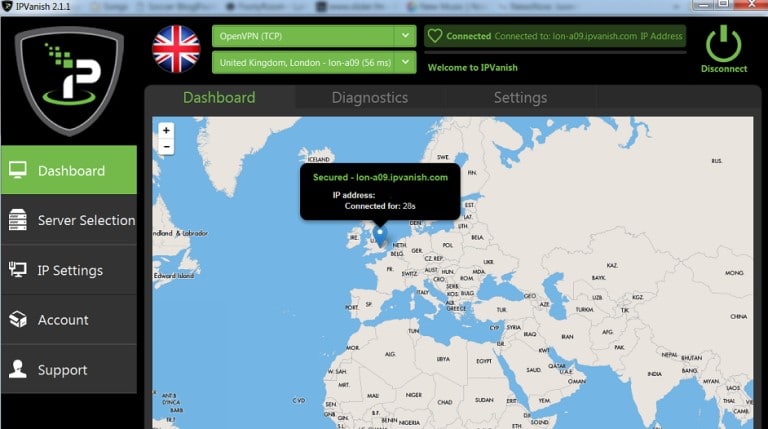Screen dimensions: 768x429
Task: Click the SUDAN label on the map
Action: pyautogui.click(x=484, y=400)
